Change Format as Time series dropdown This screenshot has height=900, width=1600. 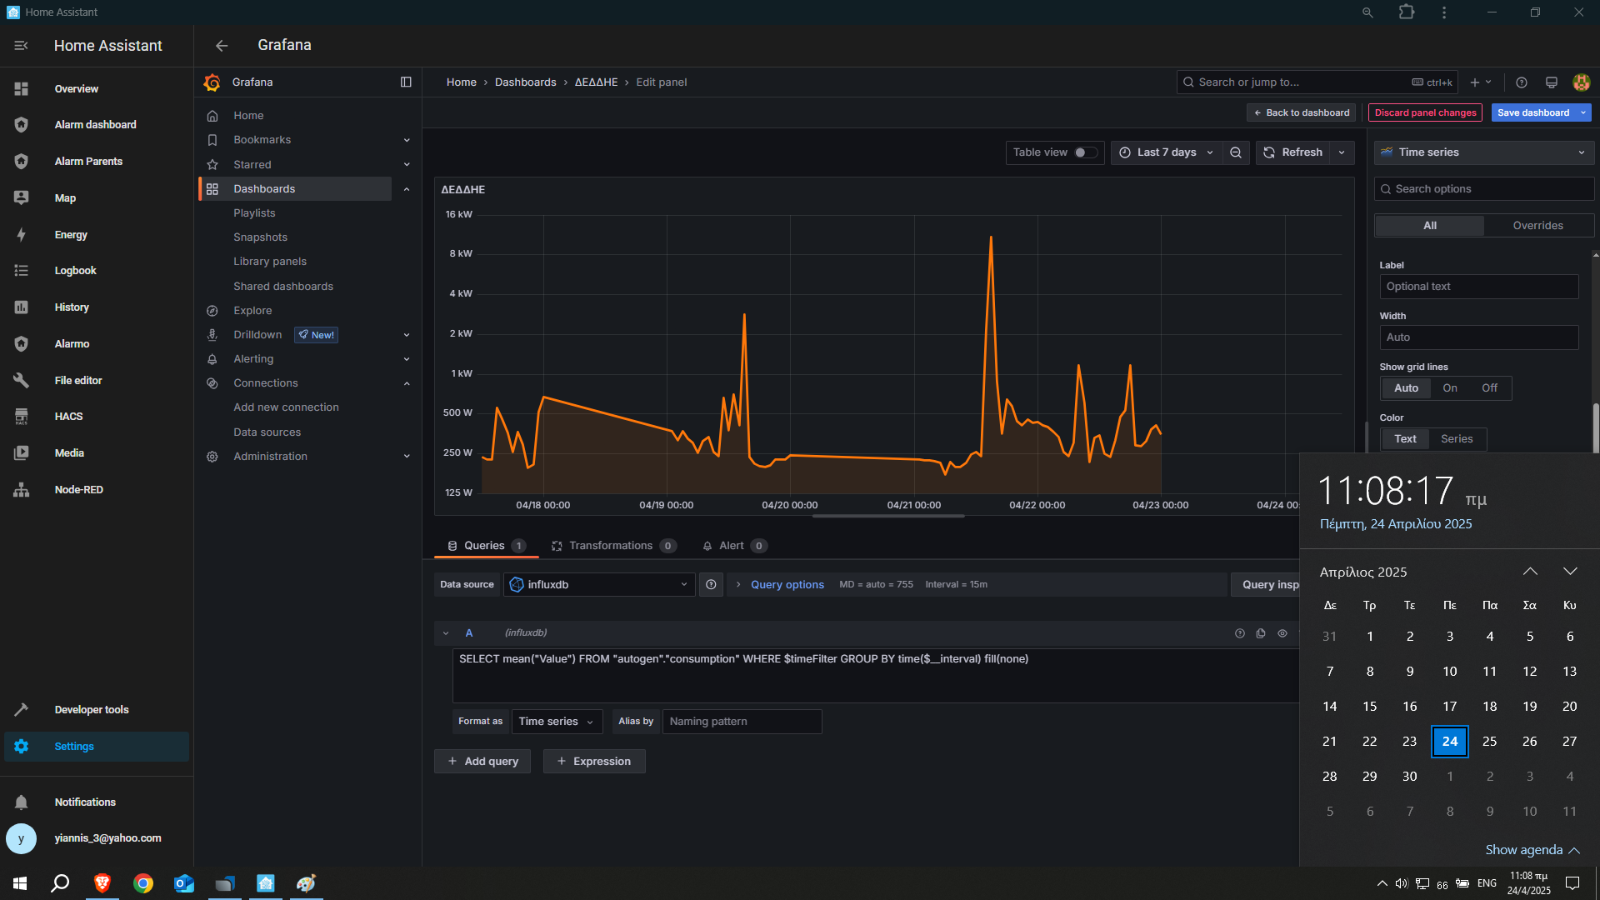[x=557, y=722]
